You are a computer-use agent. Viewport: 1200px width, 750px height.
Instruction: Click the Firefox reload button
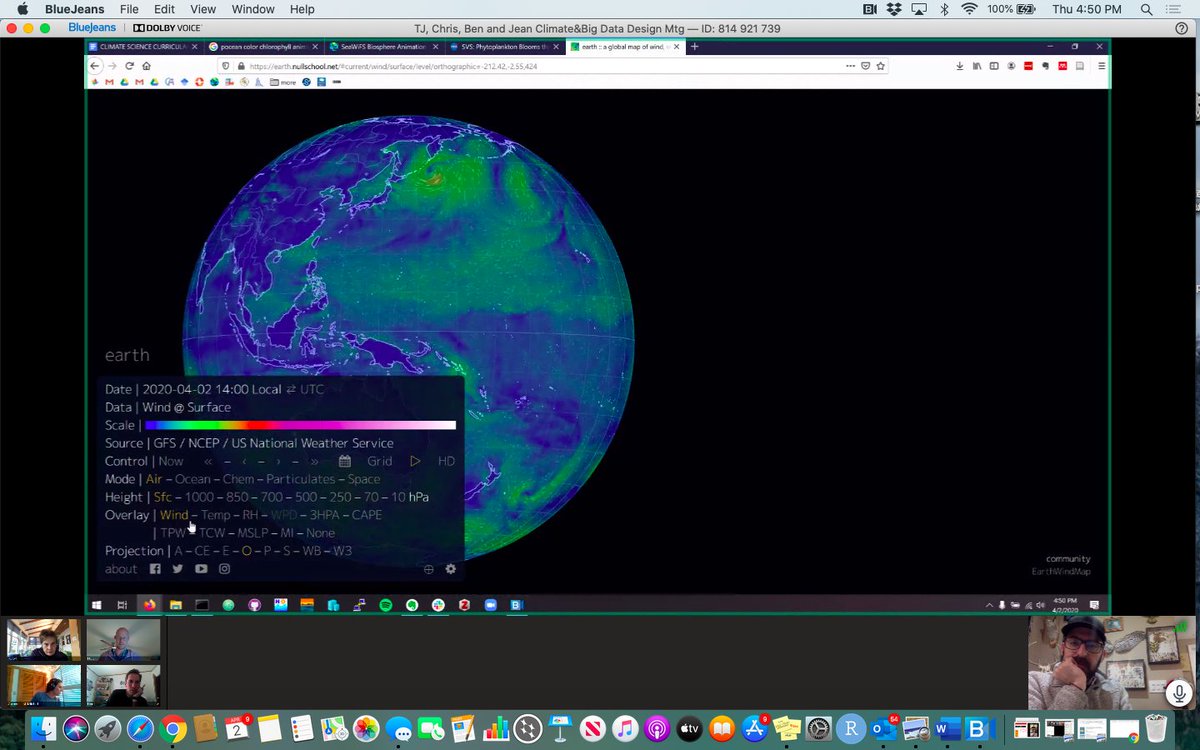pos(130,66)
